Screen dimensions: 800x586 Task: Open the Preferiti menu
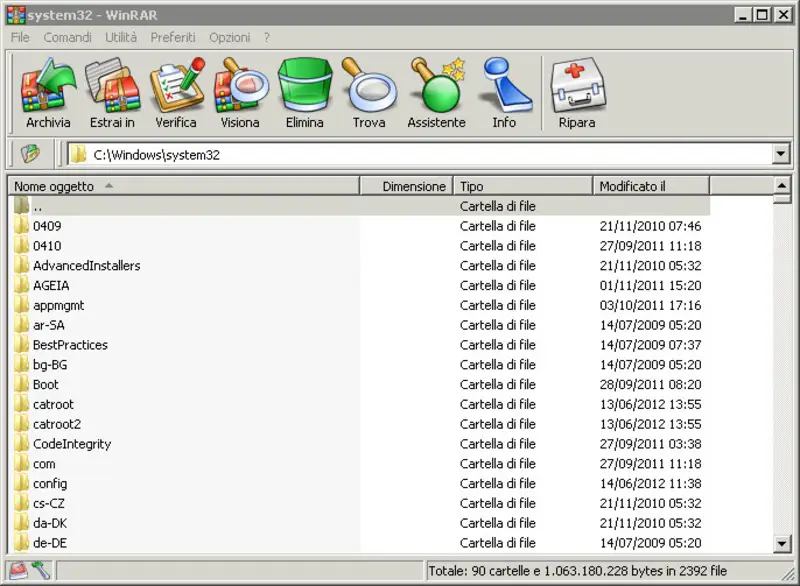tap(173, 37)
